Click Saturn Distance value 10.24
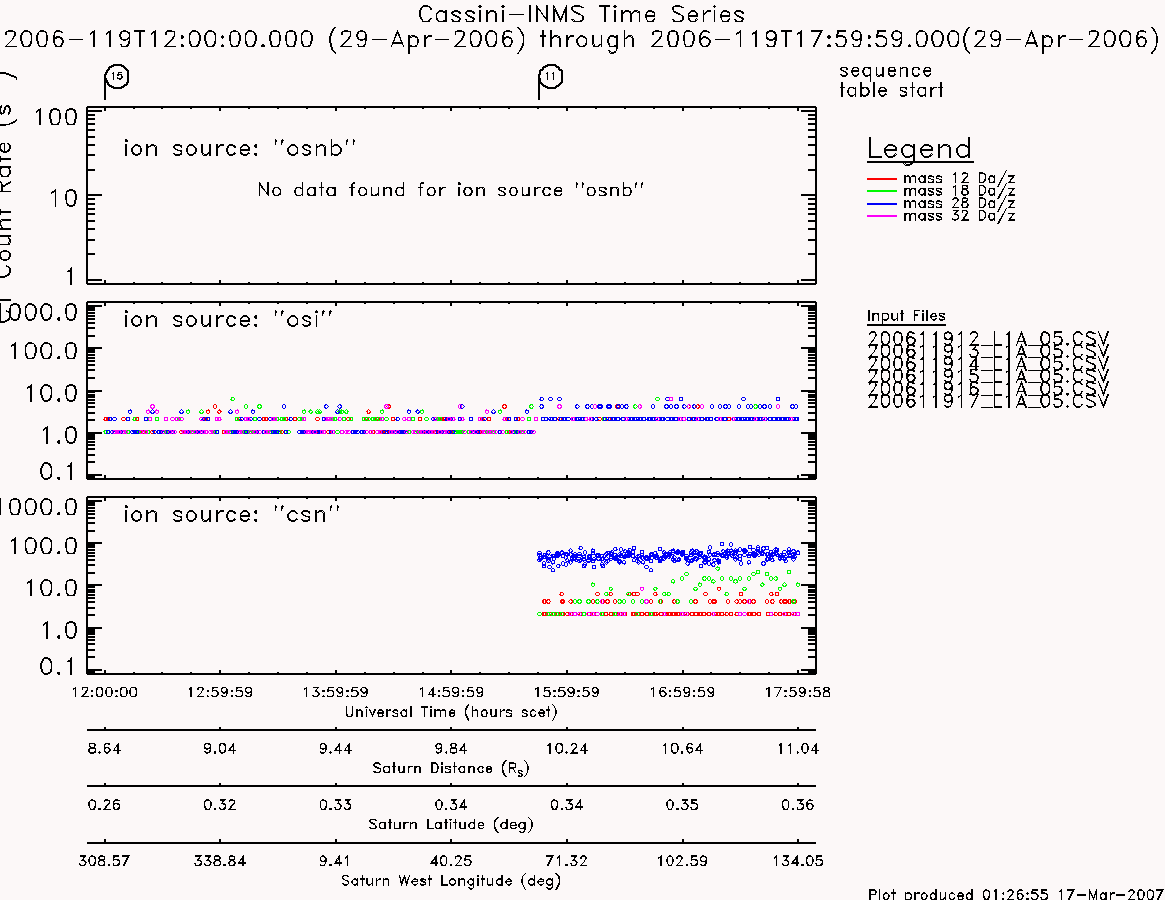Screen dimensions: 1165x900 pos(567,748)
